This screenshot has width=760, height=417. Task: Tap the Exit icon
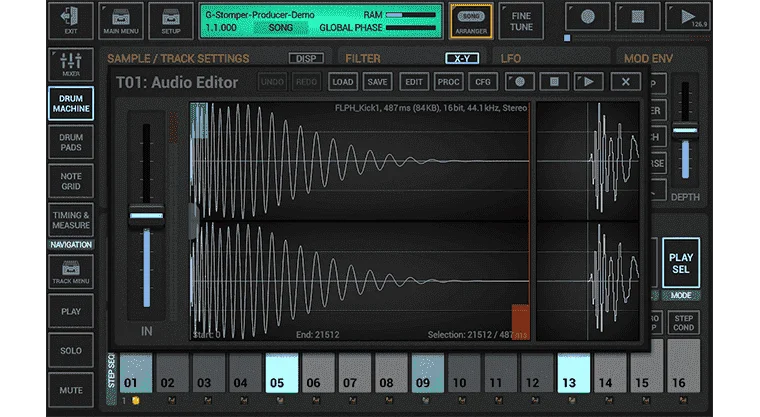(71, 21)
